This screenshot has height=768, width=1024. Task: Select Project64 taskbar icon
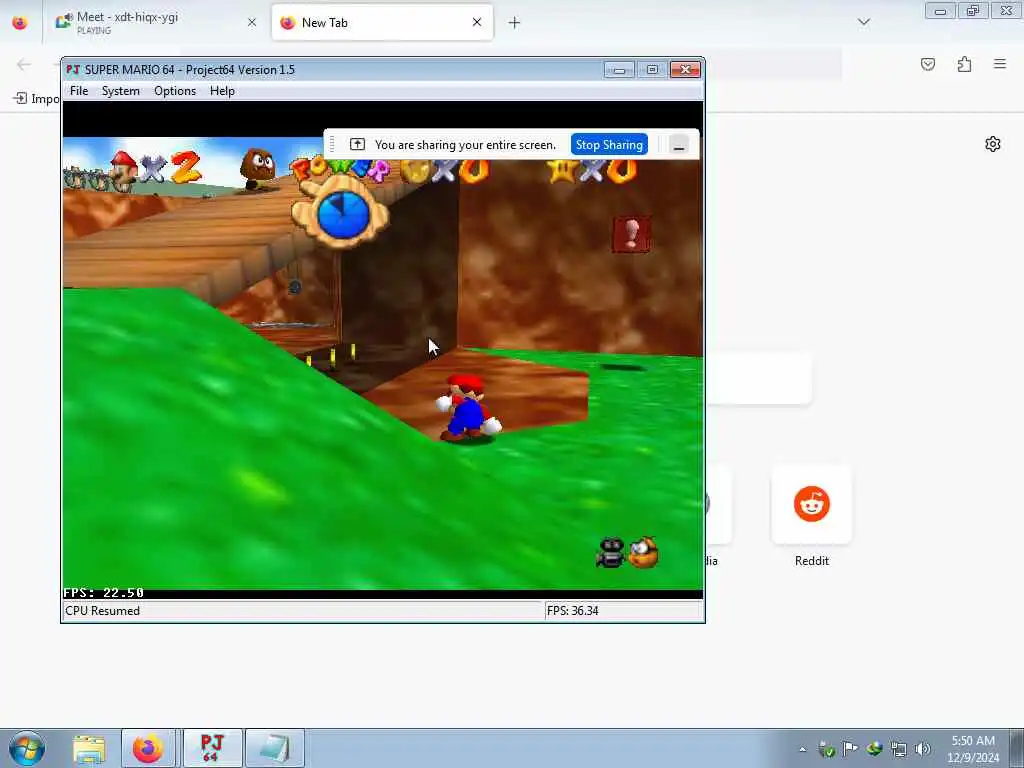(x=212, y=748)
